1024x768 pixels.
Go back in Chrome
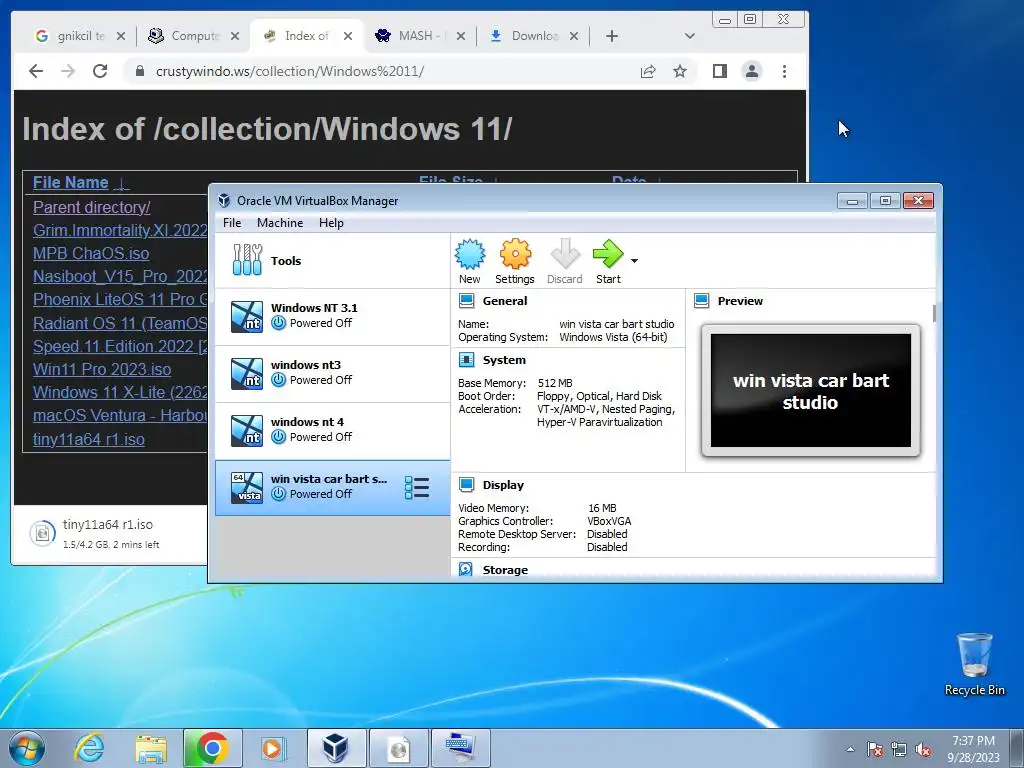click(36, 71)
